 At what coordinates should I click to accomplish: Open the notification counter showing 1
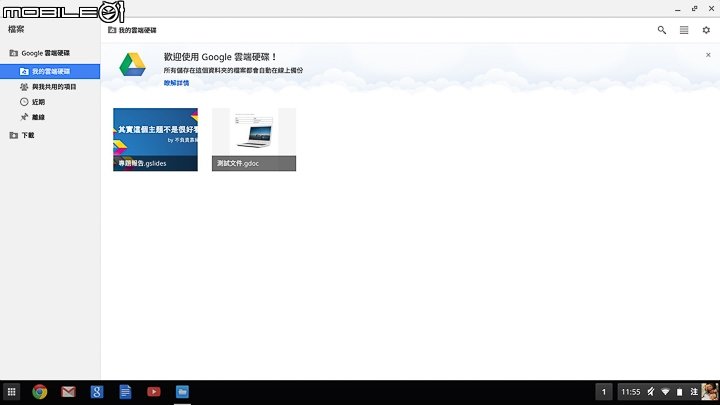coord(604,392)
